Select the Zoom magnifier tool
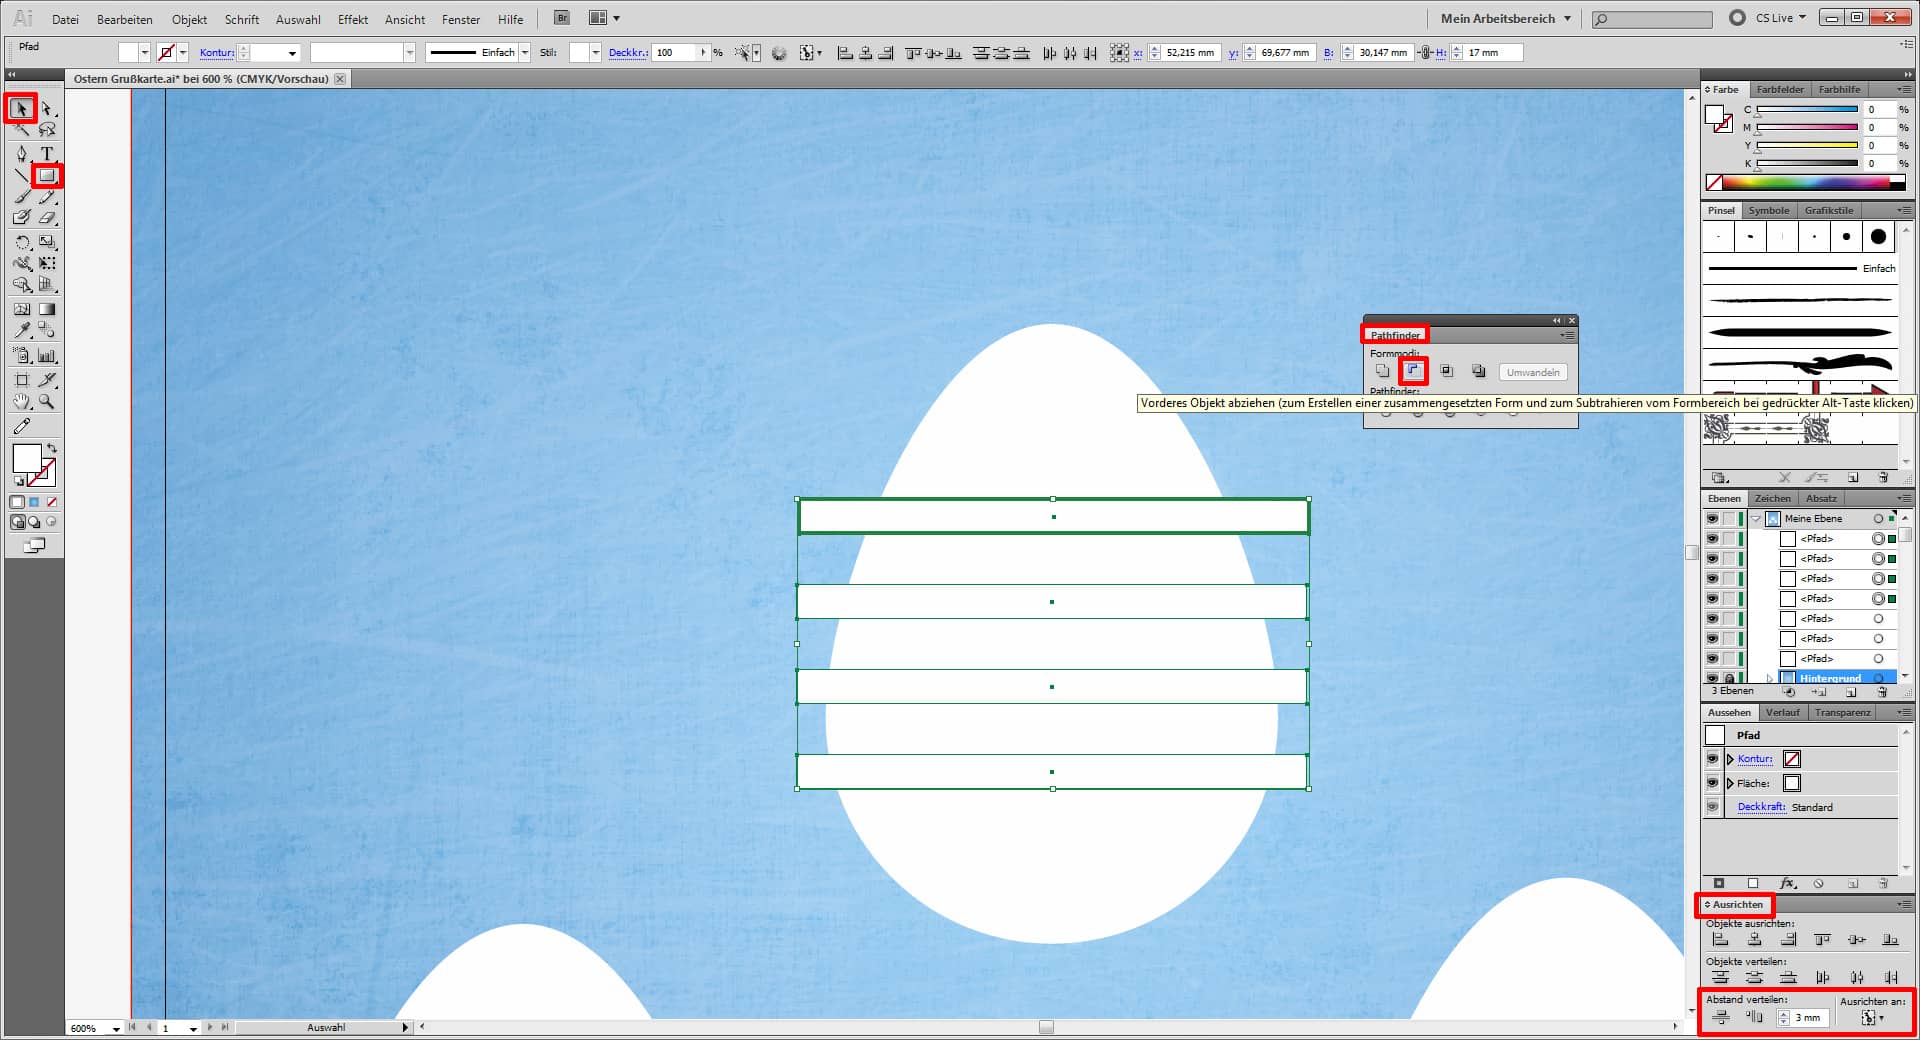Screen dimensions: 1920x1040 [46, 401]
